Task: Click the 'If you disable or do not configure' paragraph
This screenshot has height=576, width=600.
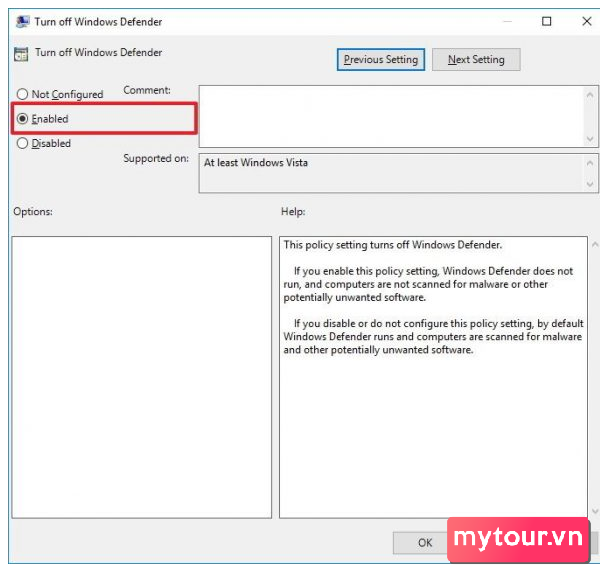Action: pos(433,336)
